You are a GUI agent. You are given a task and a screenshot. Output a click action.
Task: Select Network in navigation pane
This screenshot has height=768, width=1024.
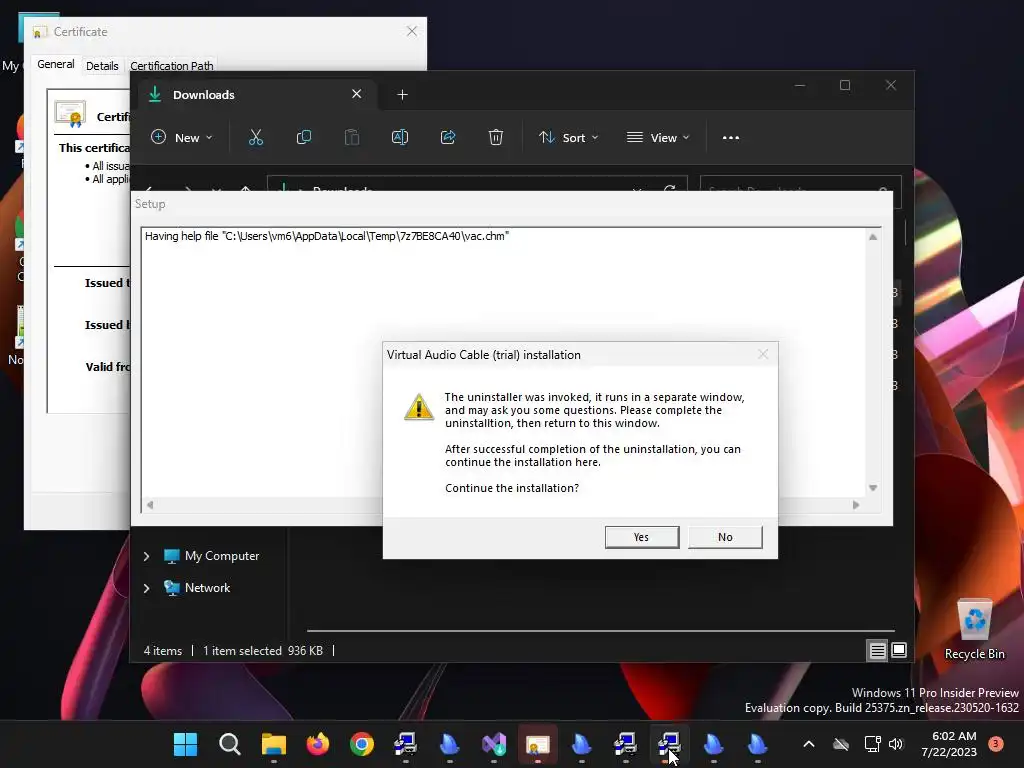(x=197, y=588)
